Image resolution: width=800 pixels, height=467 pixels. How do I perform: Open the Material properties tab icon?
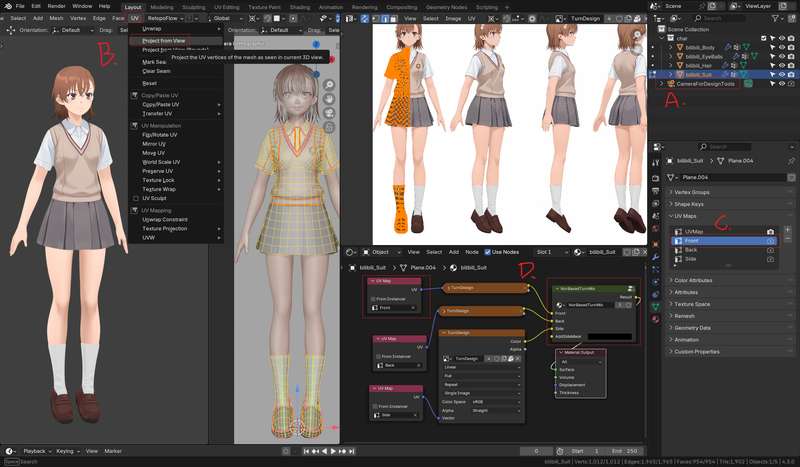[x=656, y=319]
